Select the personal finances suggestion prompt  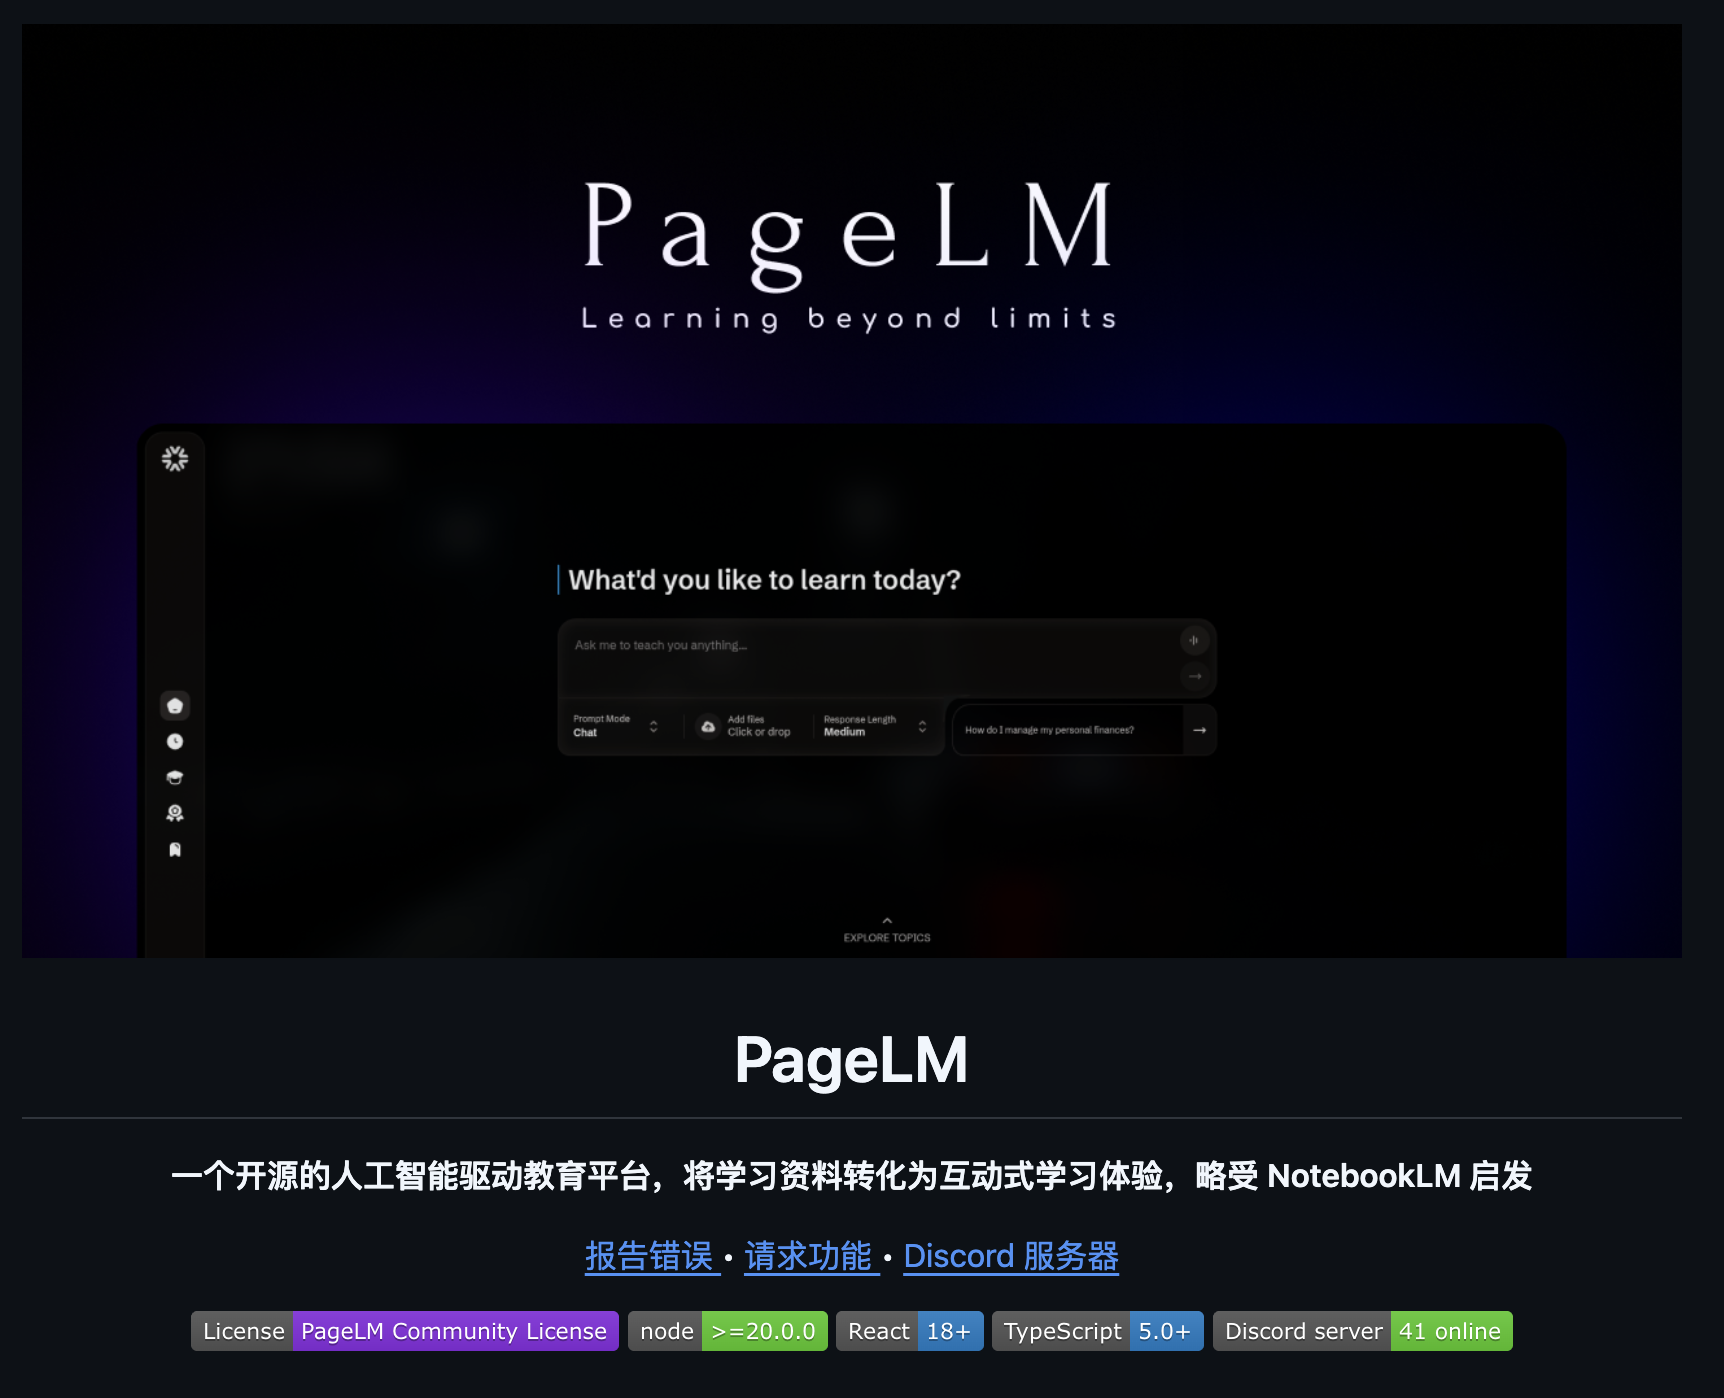coord(1048,730)
